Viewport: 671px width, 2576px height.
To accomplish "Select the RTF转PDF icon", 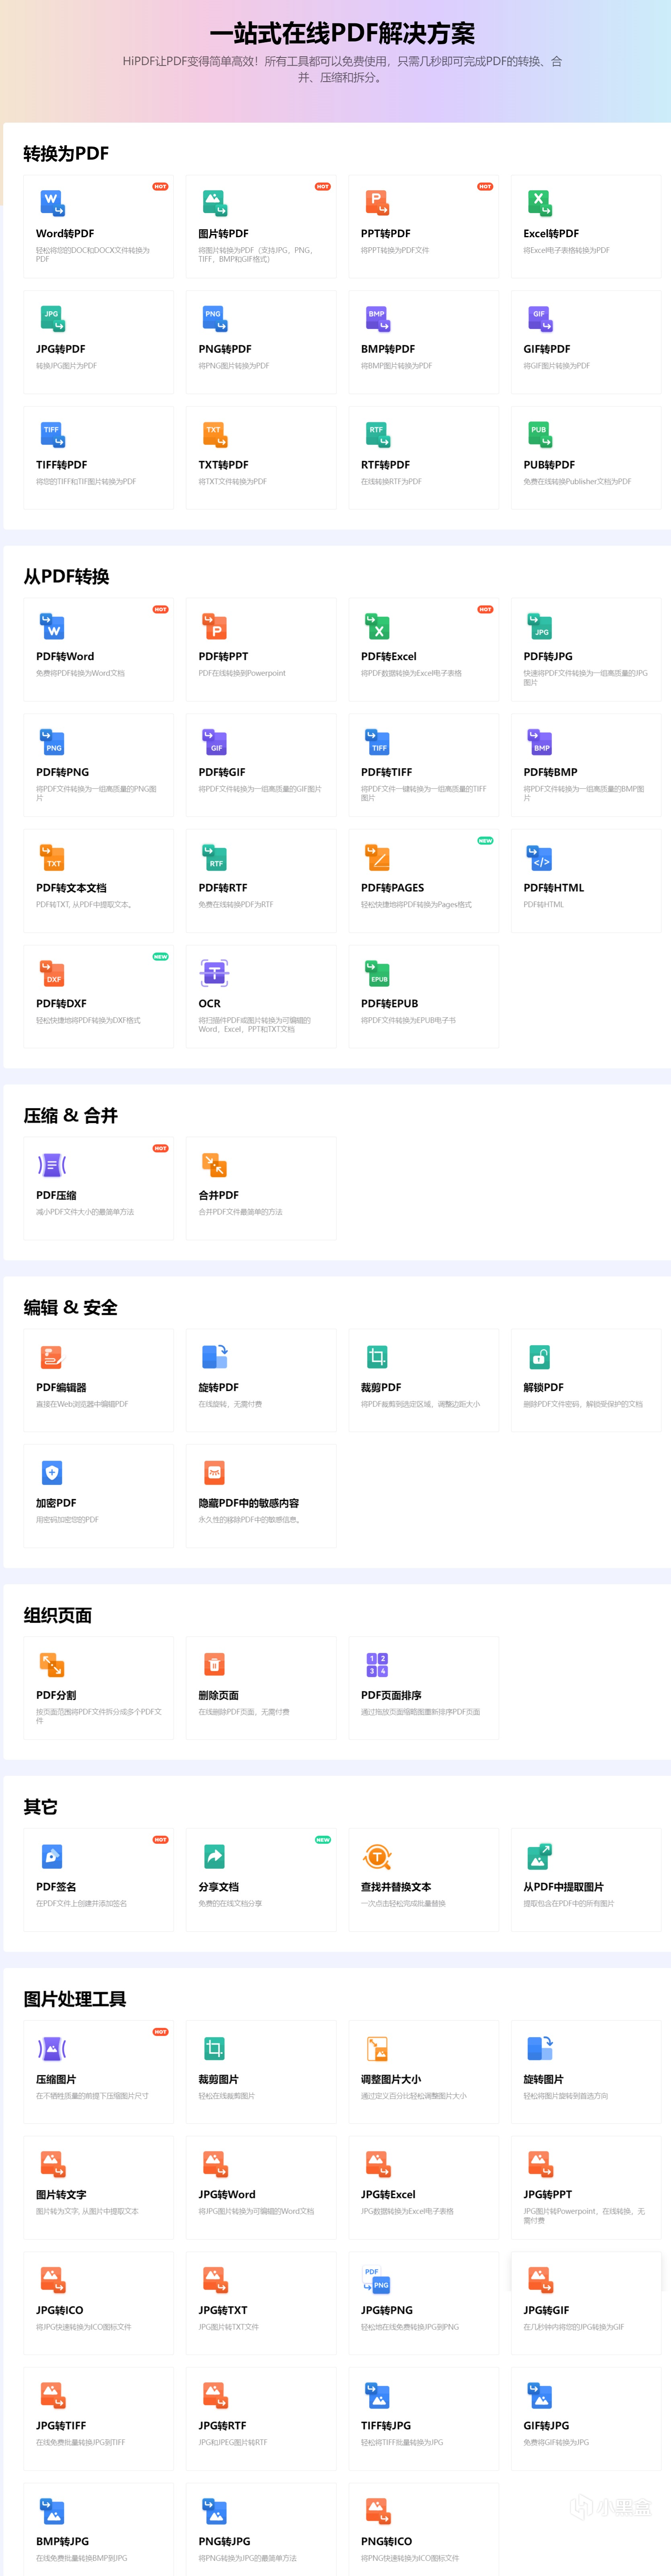I will pyautogui.click(x=377, y=435).
